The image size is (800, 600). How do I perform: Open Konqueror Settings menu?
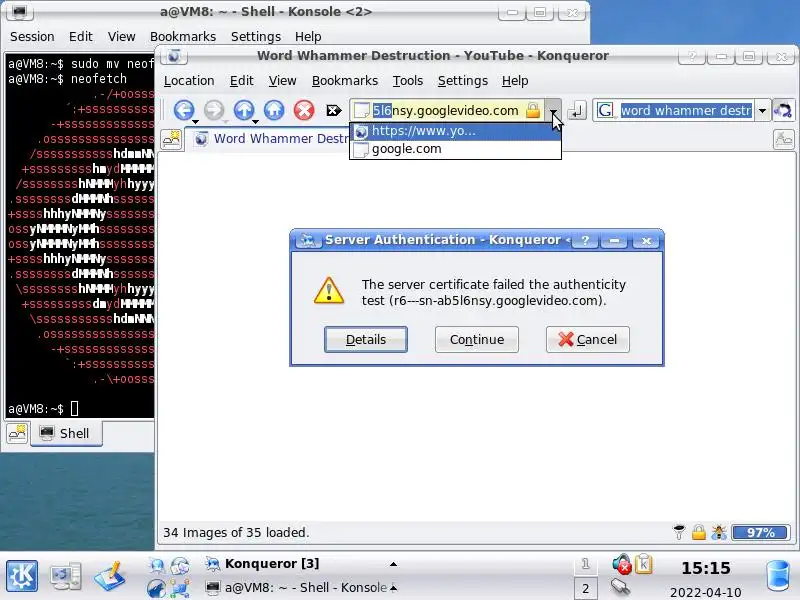[463, 81]
